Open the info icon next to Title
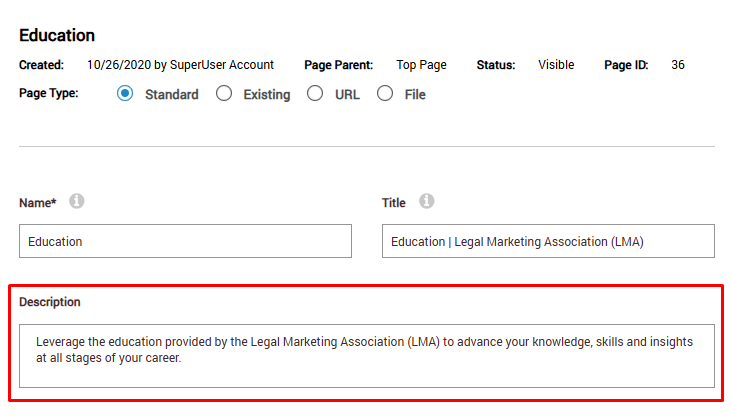This screenshot has height=416, width=731. pyautogui.click(x=426, y=201)
